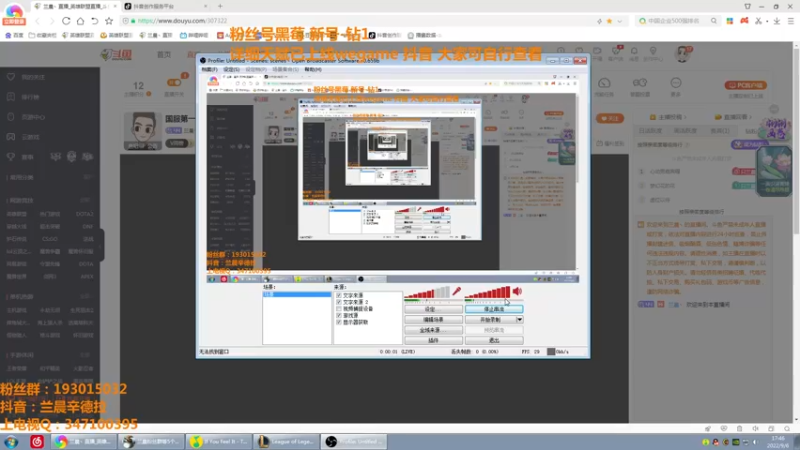Open the Douyu user avatar menu
Image resolution: width=800 pixels, height=450 pixels.
[682, 53]
